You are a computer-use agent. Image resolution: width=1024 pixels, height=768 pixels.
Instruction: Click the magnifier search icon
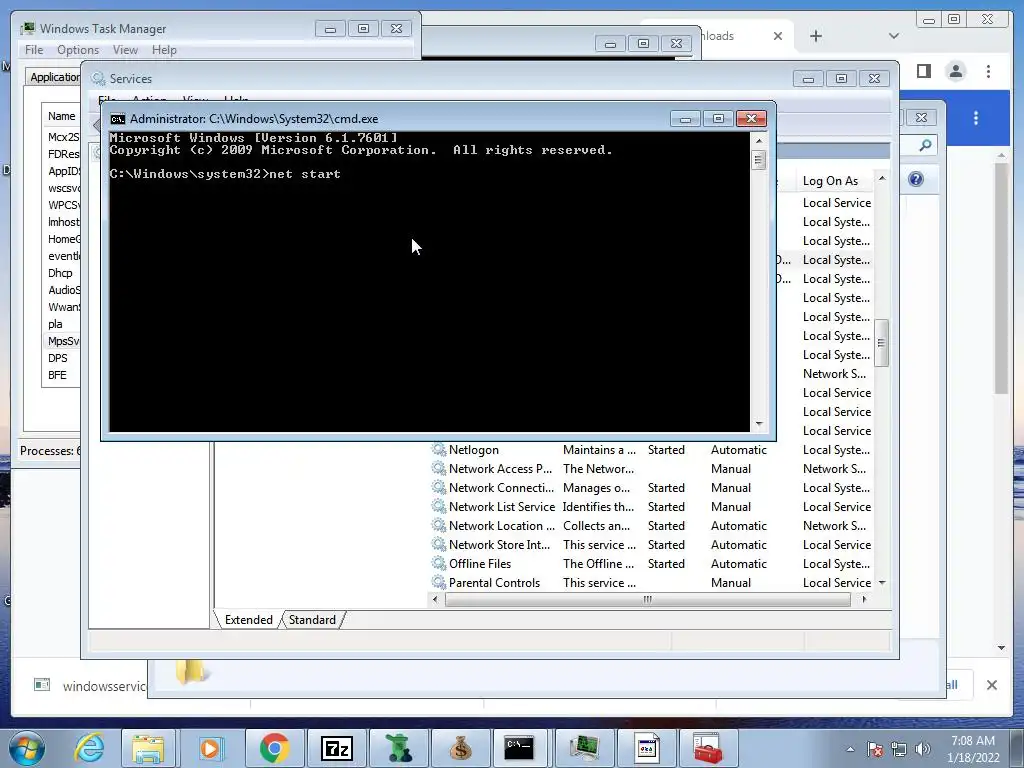pyautogui.click(x=925, y=145)
